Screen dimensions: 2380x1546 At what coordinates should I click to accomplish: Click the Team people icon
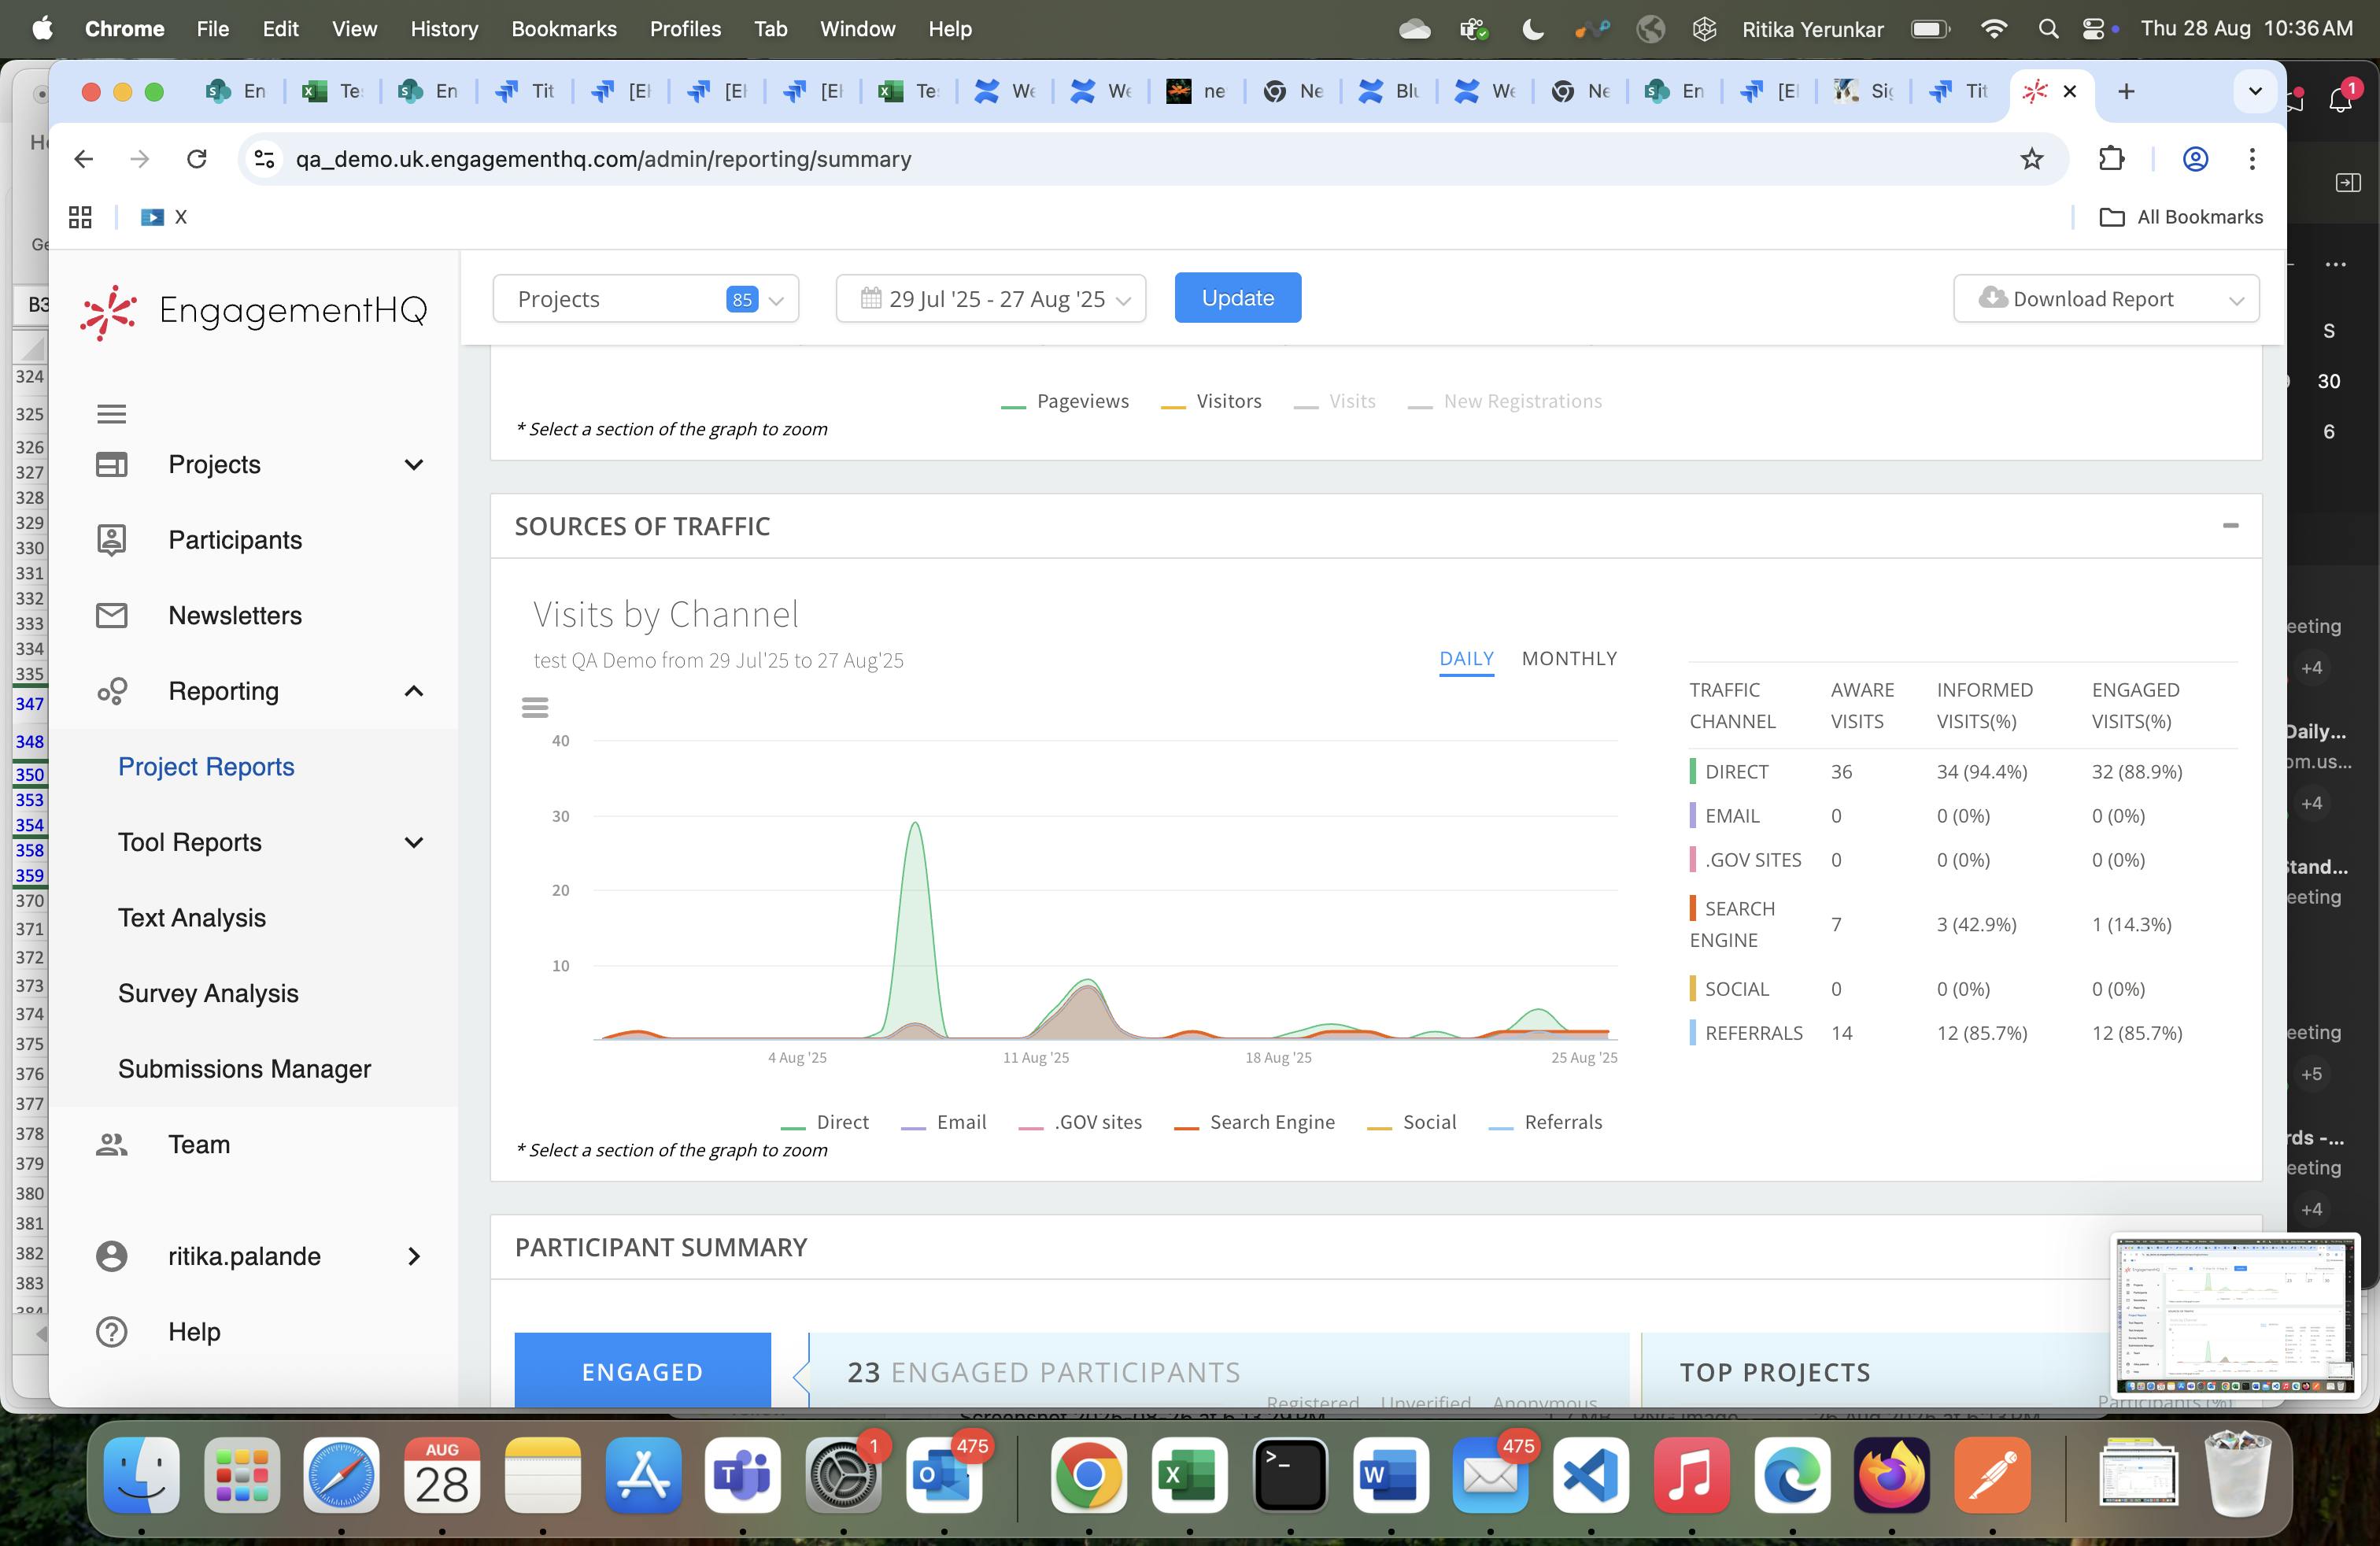pyautogui.click(x=111, y=1144)
